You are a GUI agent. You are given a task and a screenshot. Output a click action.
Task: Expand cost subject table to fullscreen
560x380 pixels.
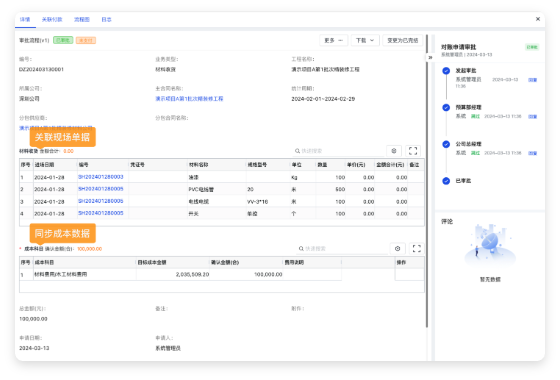pyautogui.click(x=416, y=249)
